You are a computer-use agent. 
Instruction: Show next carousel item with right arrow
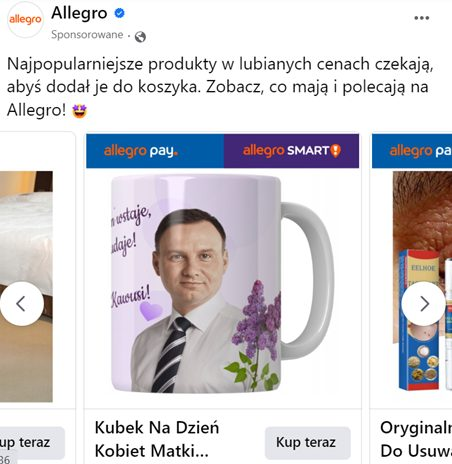point(424,304)
